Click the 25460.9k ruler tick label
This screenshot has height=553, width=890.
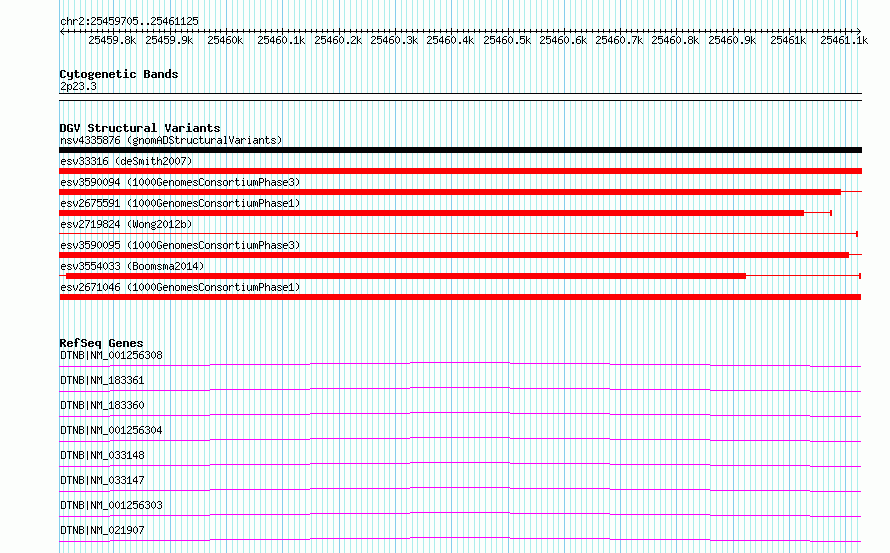[x=732, y=40]
